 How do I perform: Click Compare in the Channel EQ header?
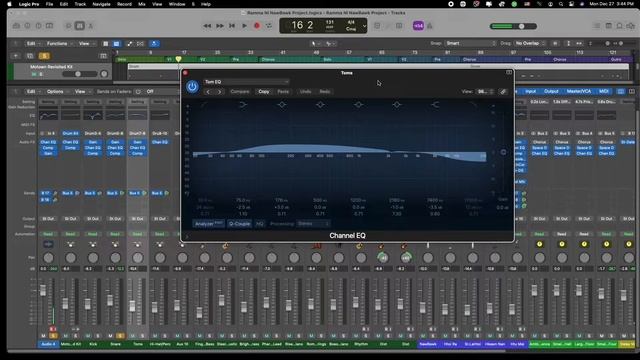(240, 92)
